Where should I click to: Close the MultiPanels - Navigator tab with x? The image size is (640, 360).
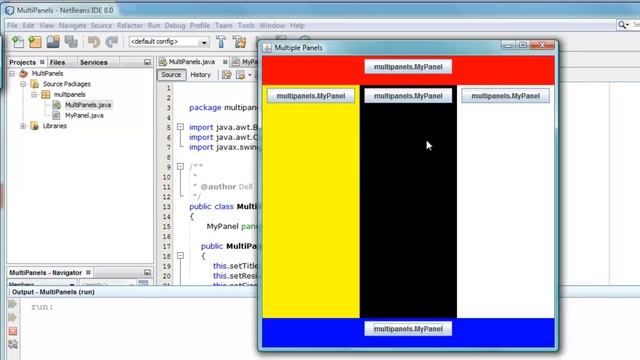click(88, 272)
